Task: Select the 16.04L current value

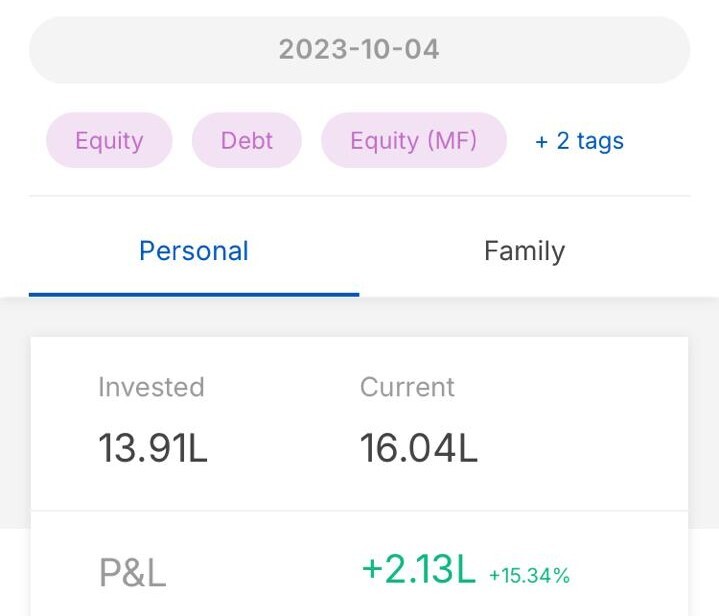Action: click(419, 449)
